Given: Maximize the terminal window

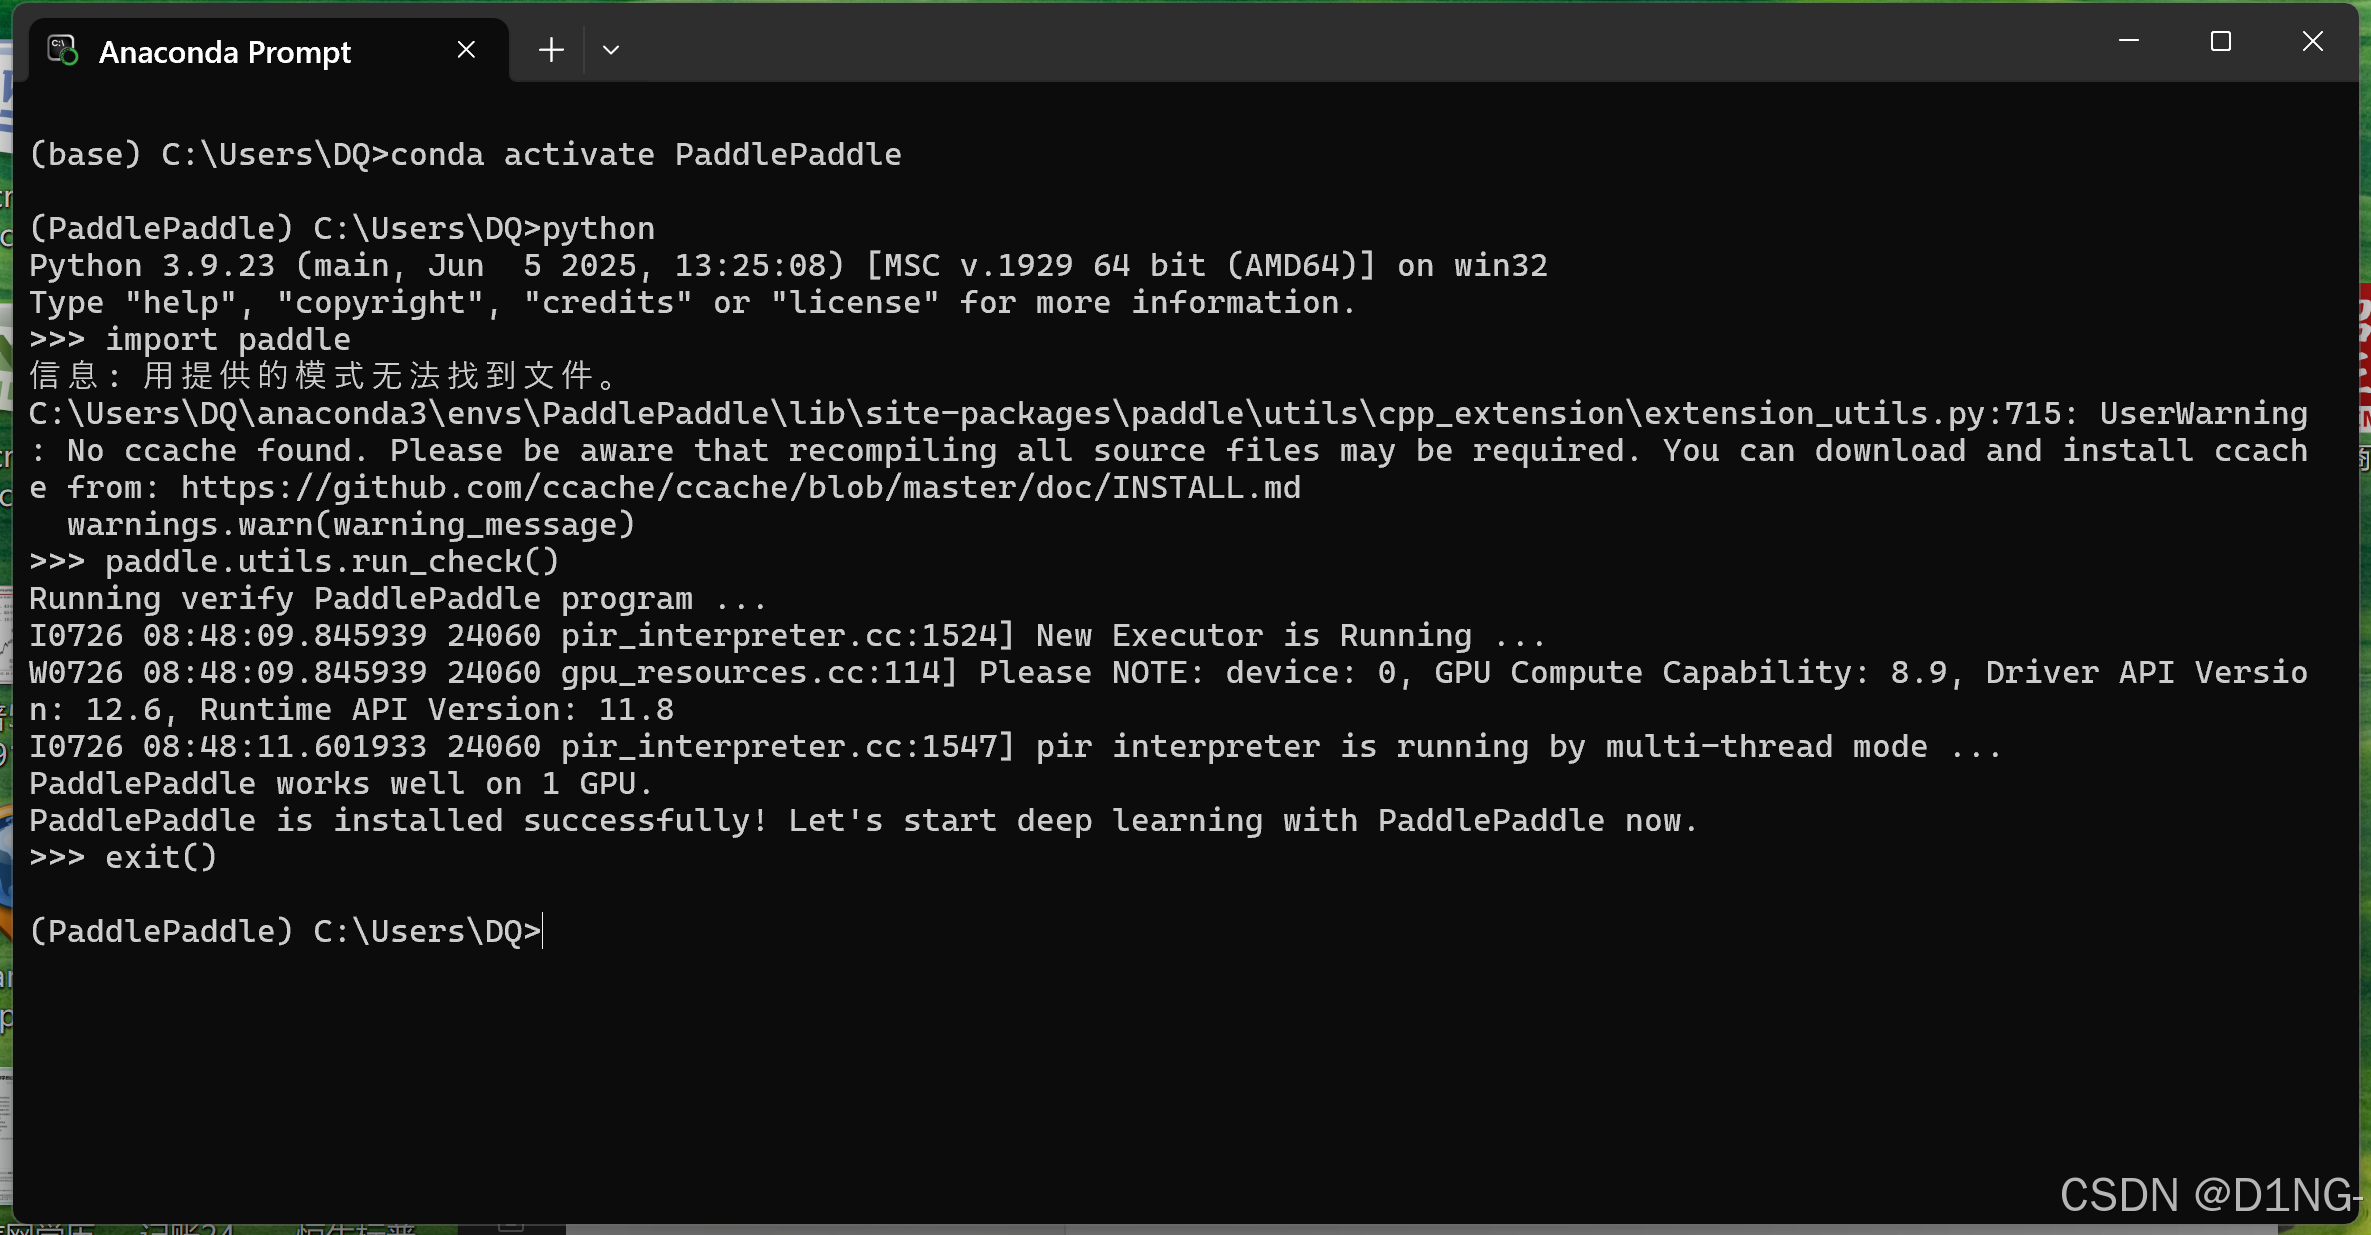Looking at the screenshot, I should pos(2221,41).
